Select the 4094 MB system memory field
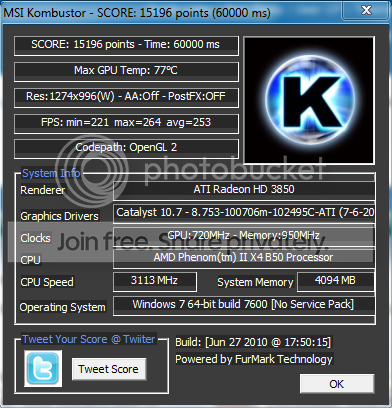The height and width of the screenshot is (408, 392). click(x=335, y=282)
